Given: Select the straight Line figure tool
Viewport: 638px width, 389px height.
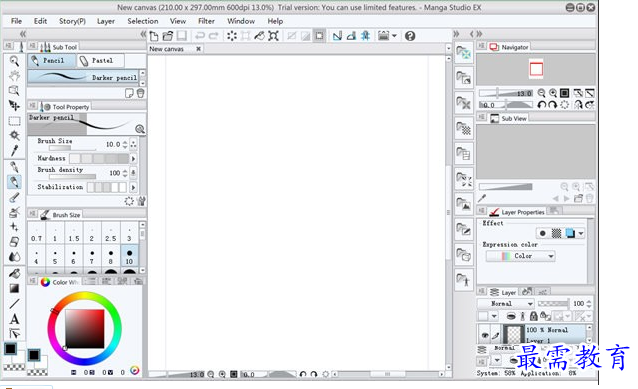Looking at the screenshot, I should pos(14,304).
